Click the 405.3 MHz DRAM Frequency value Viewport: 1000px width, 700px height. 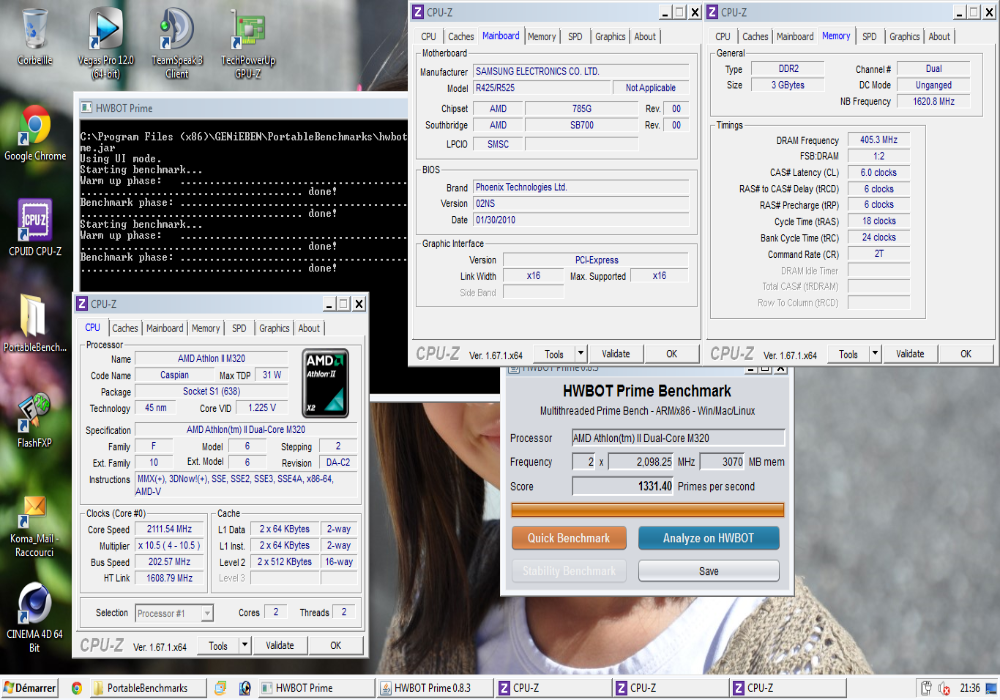[878, 140]
